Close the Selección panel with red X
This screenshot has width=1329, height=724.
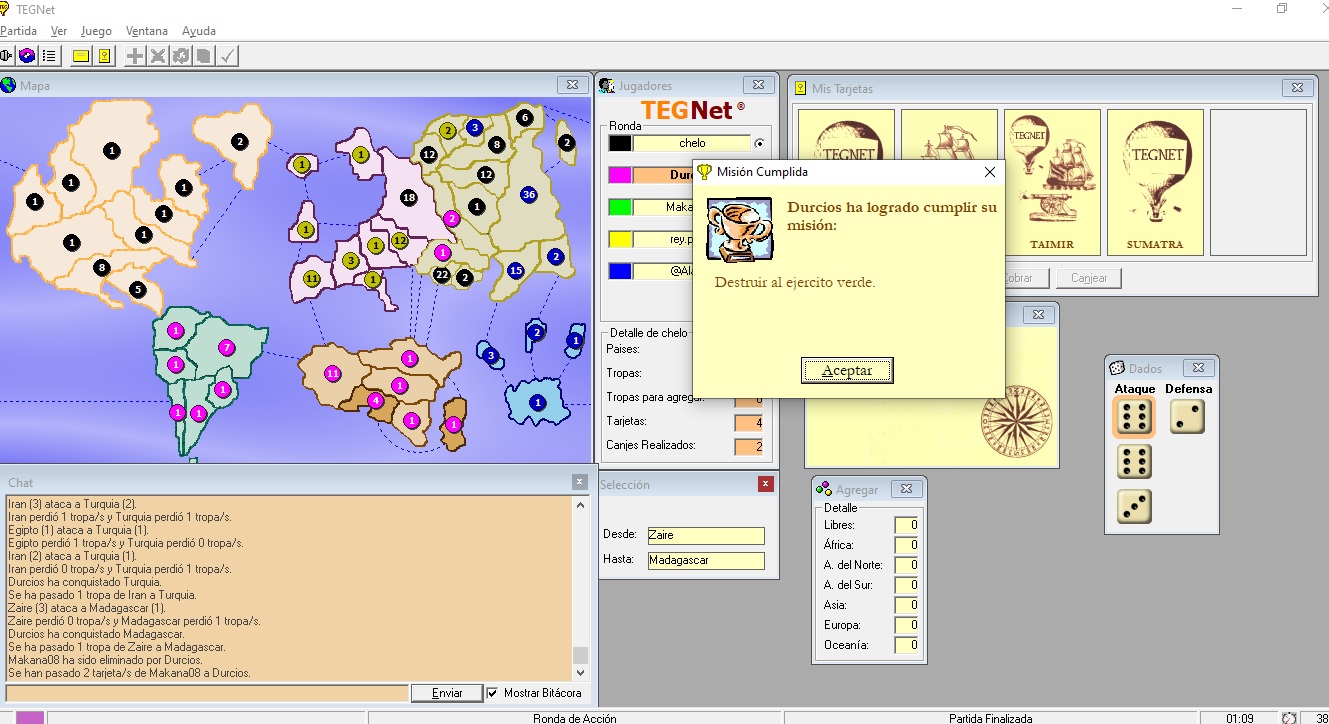tap(766, 484)
